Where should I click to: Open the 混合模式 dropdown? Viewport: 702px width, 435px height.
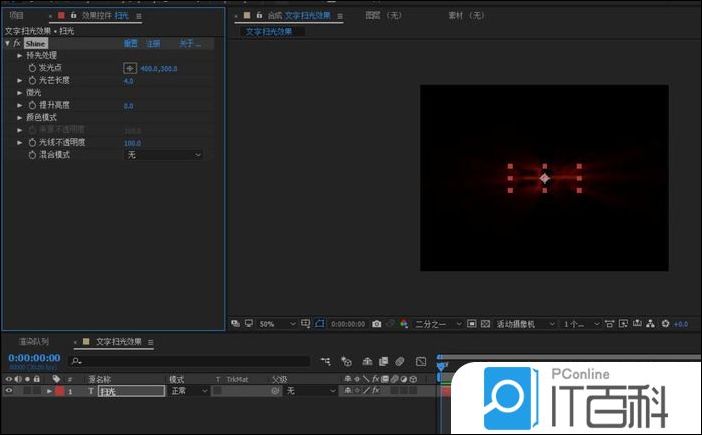pos(164,155)
